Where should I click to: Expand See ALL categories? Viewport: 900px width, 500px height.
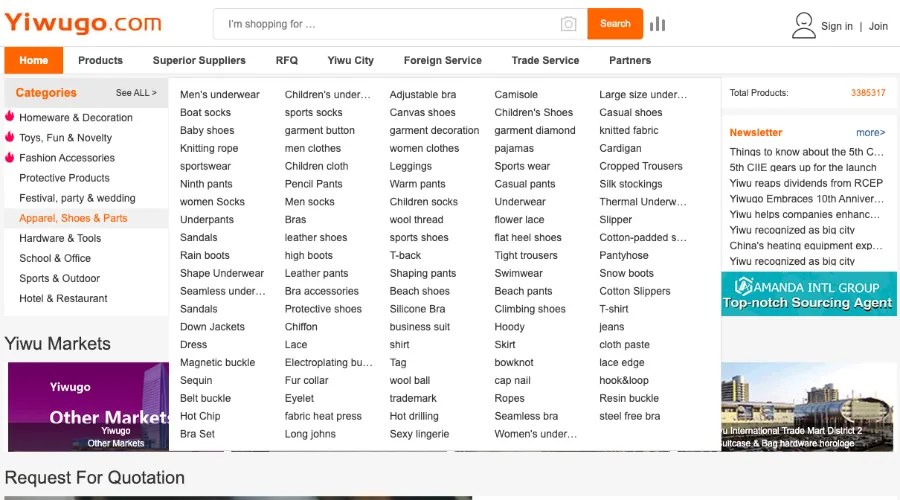coord(136,92)
